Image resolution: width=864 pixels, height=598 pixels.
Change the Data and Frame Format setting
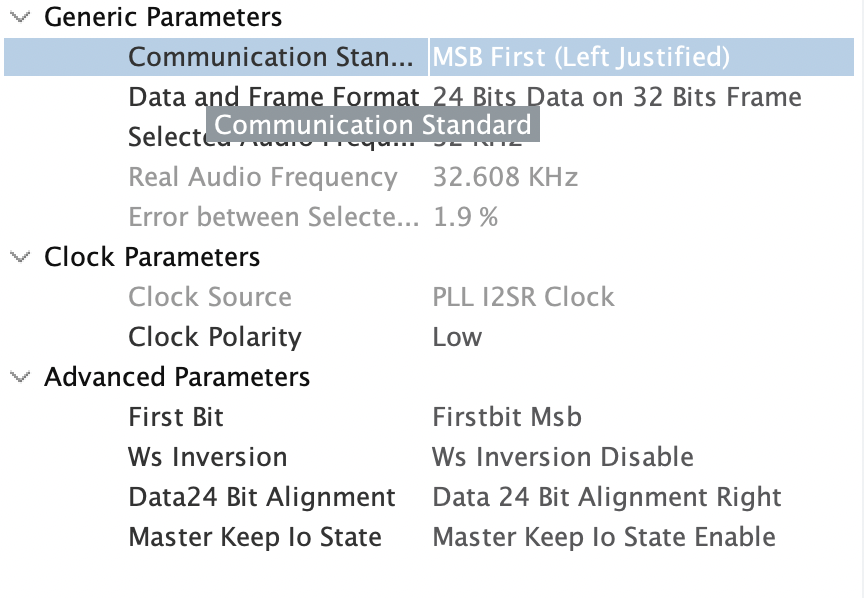pyautogui.click(x=616, y=97)
